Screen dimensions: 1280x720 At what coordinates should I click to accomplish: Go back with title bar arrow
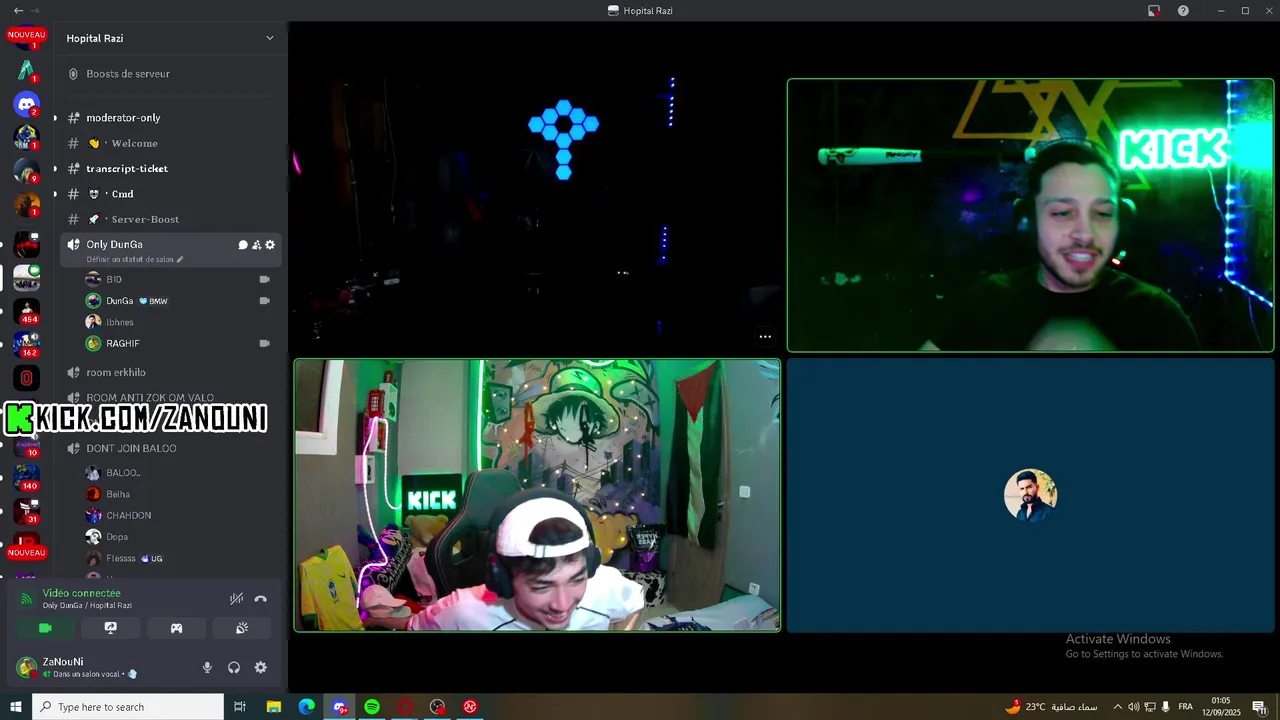[18, 10]
